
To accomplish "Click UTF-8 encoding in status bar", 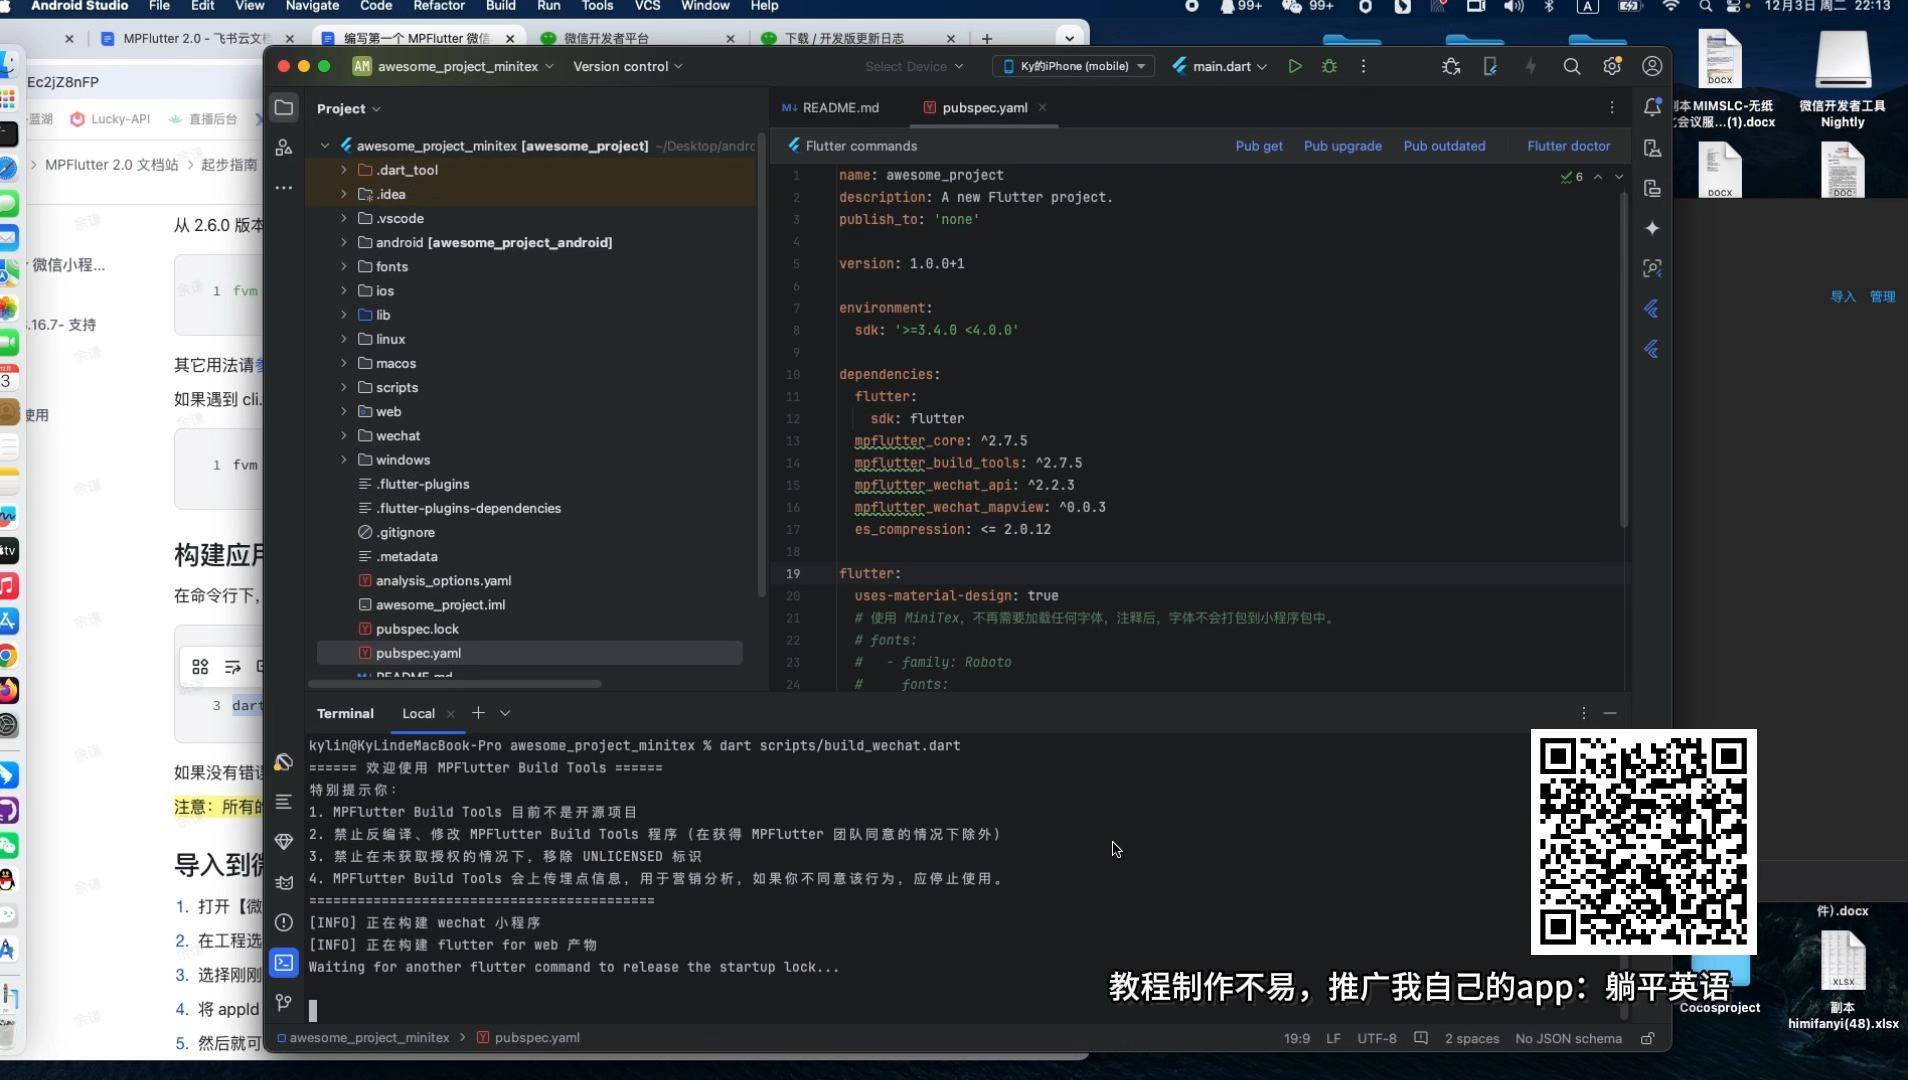I will 1376,1038.
